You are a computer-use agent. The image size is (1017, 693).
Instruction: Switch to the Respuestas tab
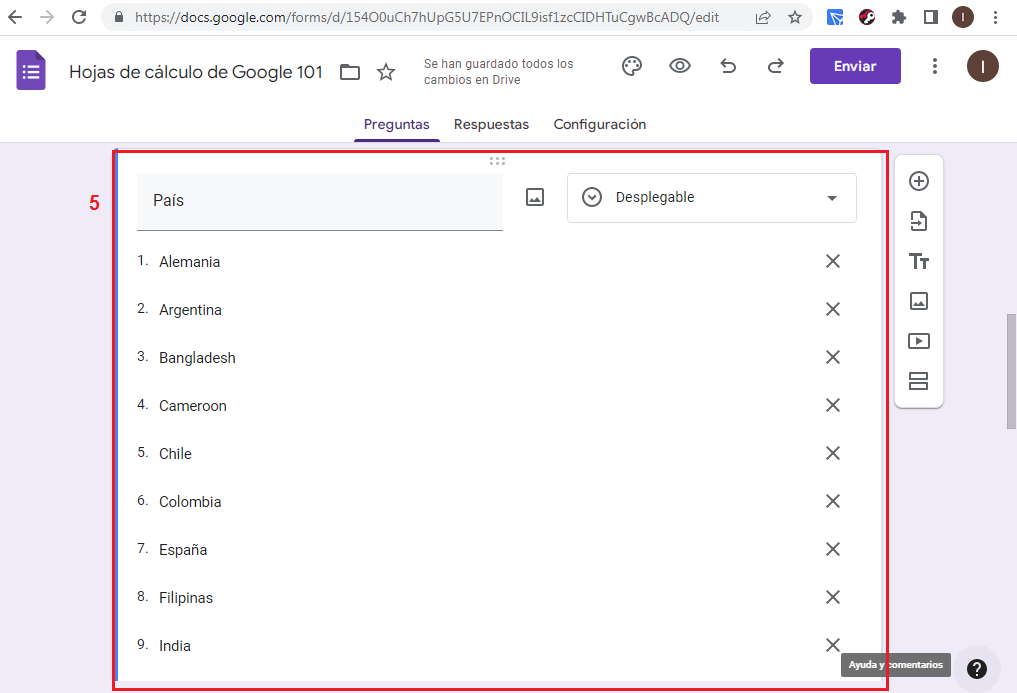tap(491, 125)
